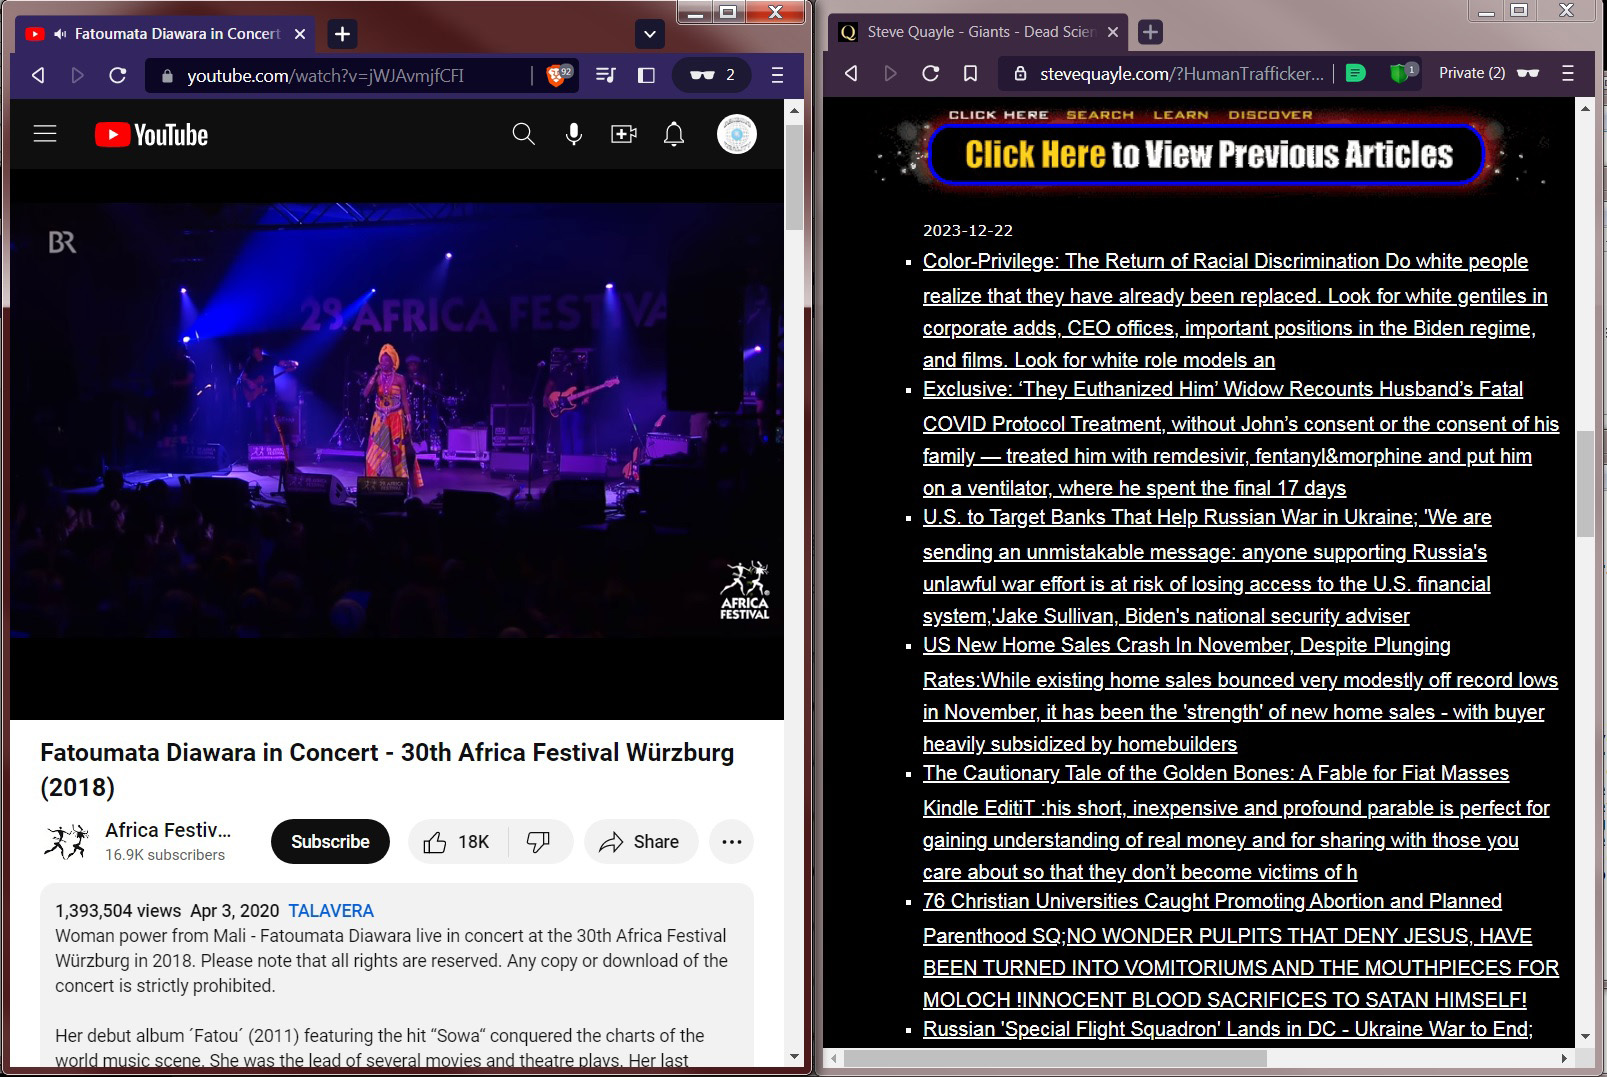Image resolution: width=1607 pixels, height=1077 pixels.
Task: Open Brave Shields showing 92 blocked items
Action: tap(557, 74)
